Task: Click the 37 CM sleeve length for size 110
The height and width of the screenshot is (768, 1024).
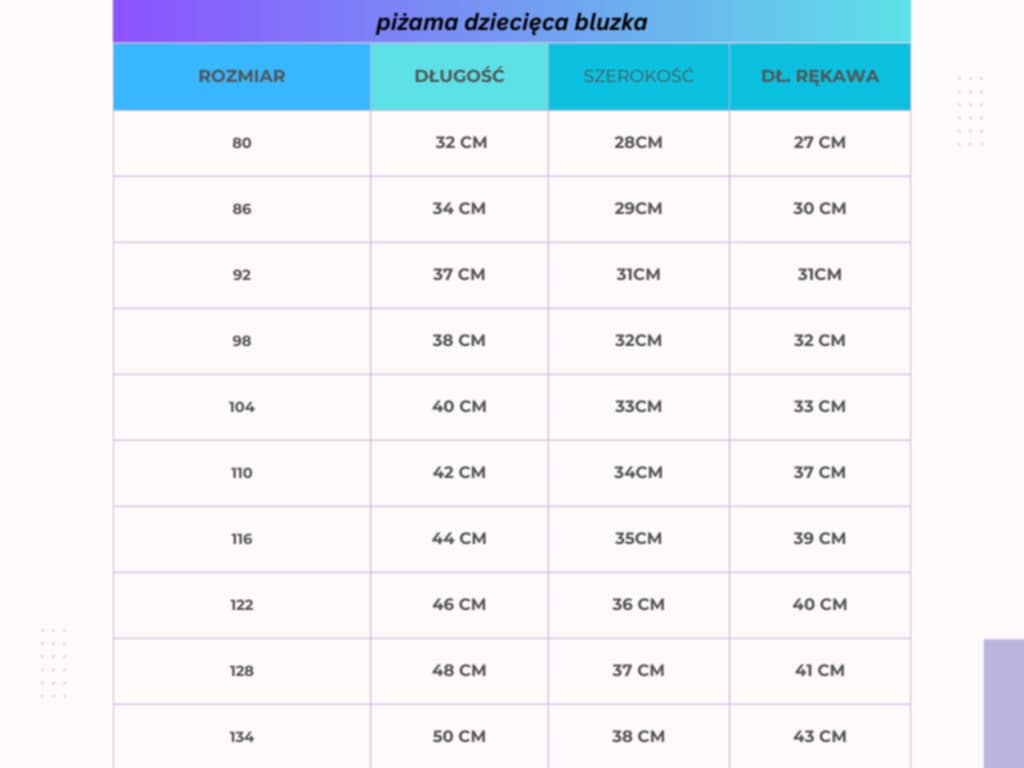Action: point(819,472)
